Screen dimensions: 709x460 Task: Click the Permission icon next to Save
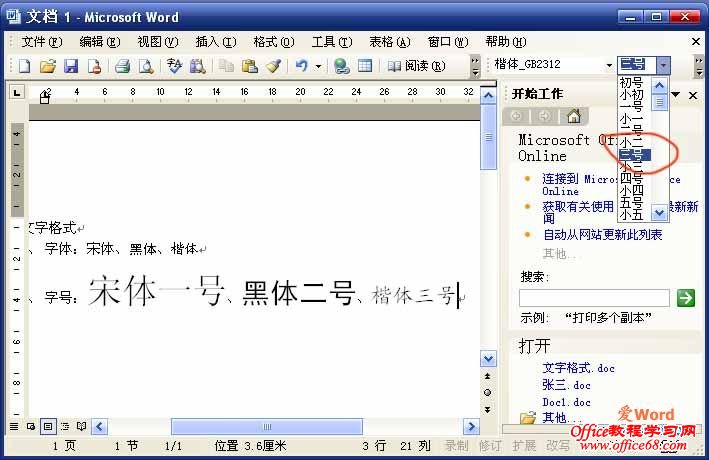tap(94, 66)
